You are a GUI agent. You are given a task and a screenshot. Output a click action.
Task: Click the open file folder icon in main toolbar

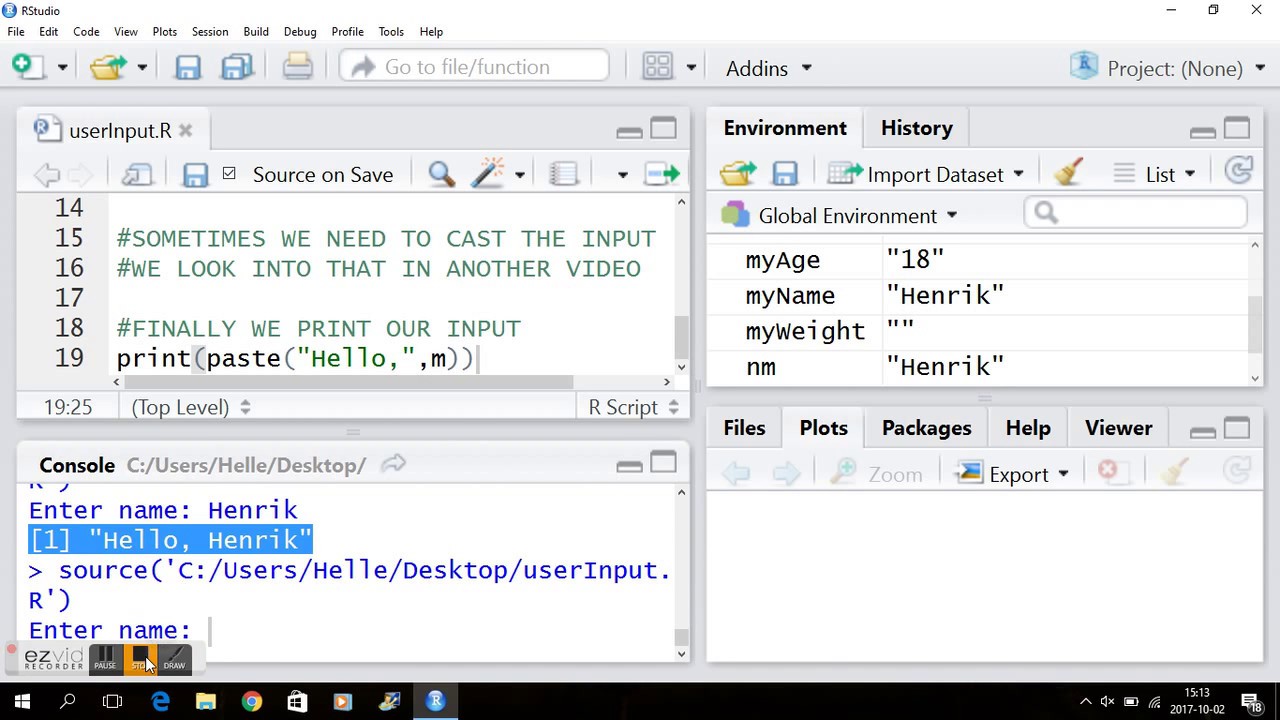[107, 67]
